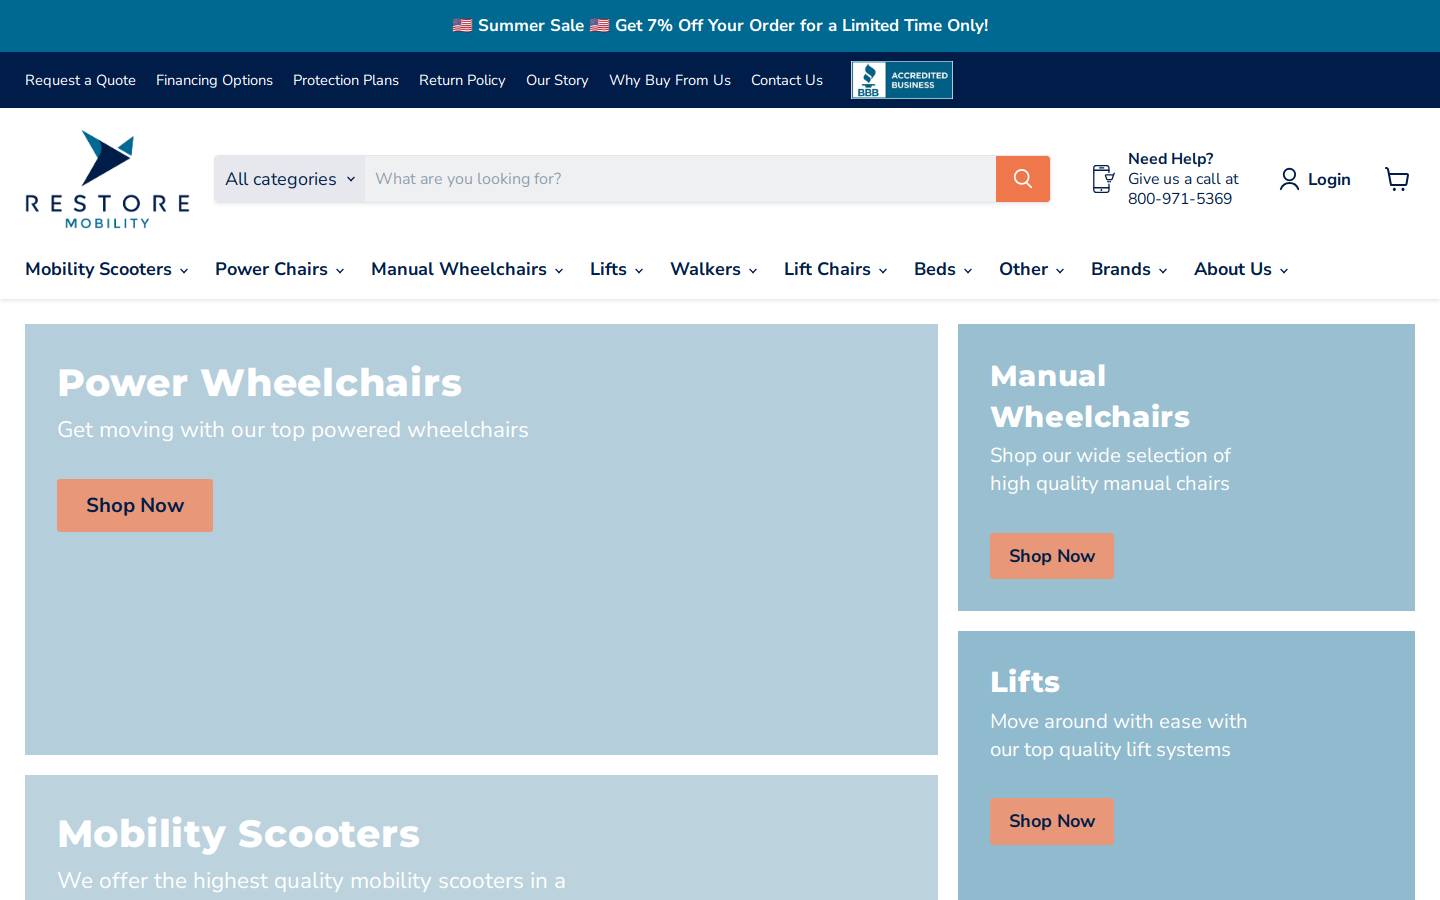This screenshot has width=1440, height=900.
Task: Click the Mobility Scooters banner heading
Action: (x=239, y=834)
